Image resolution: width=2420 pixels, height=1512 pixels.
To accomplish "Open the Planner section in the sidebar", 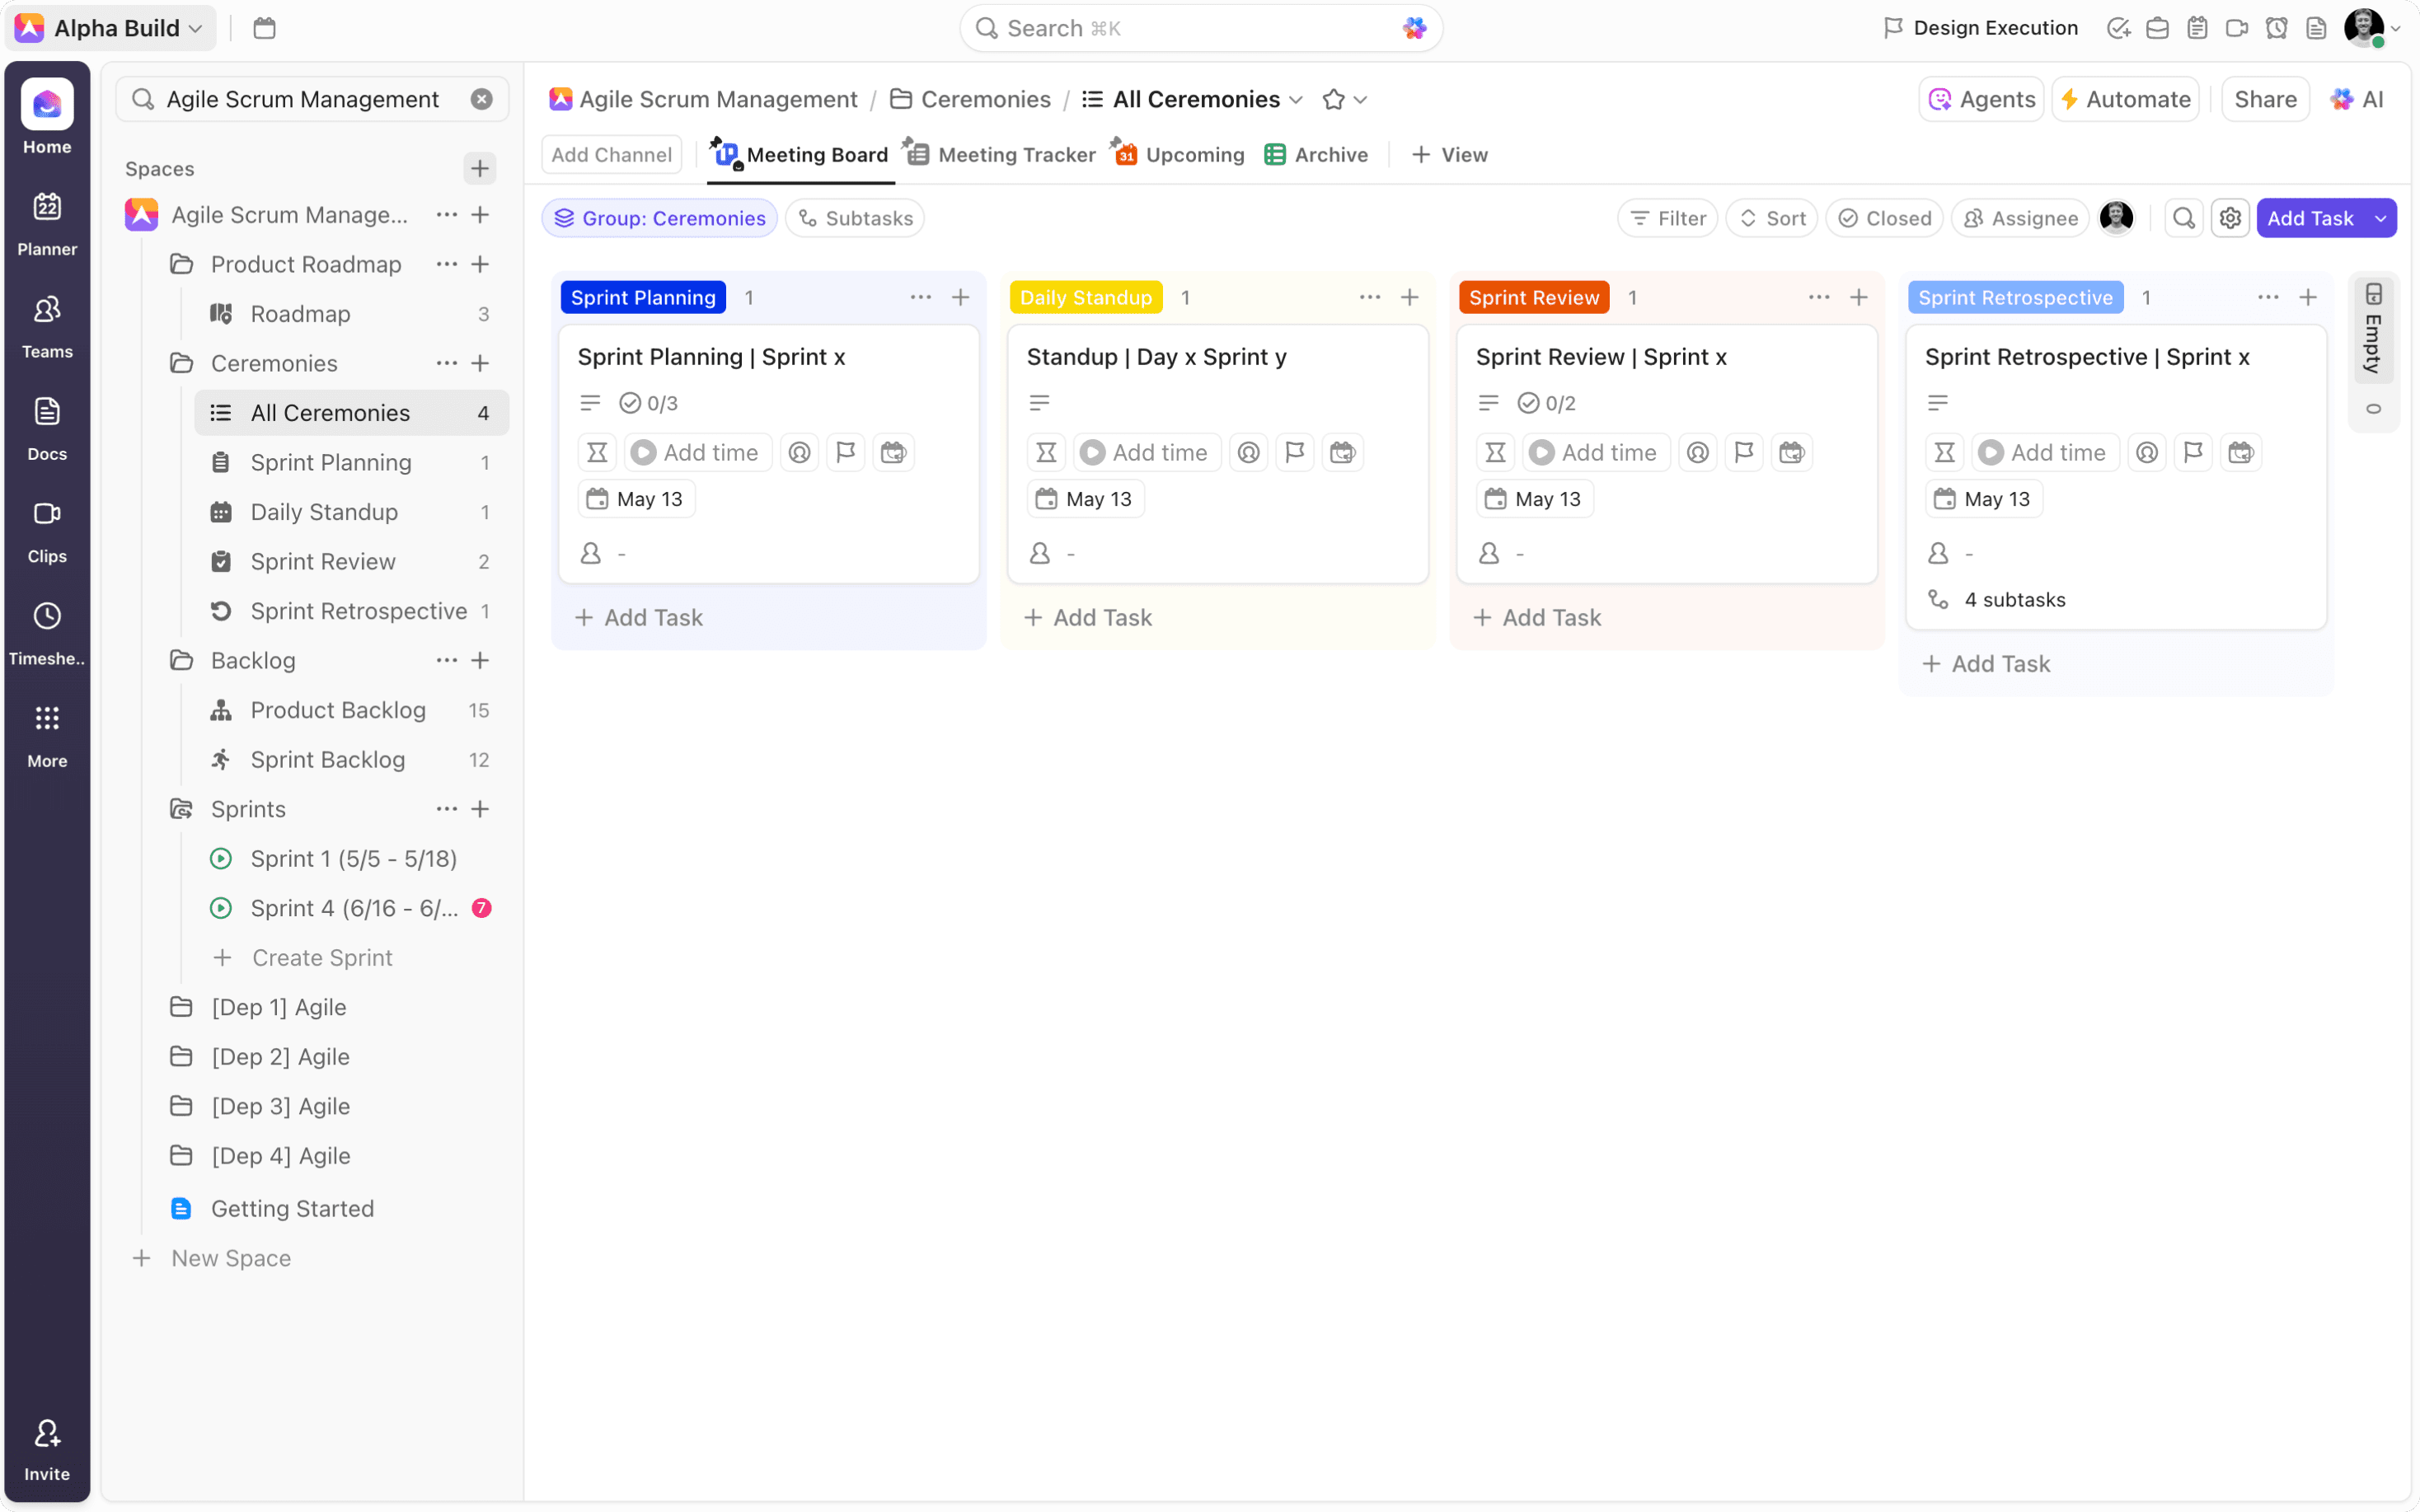I will (x=46, y=222).
